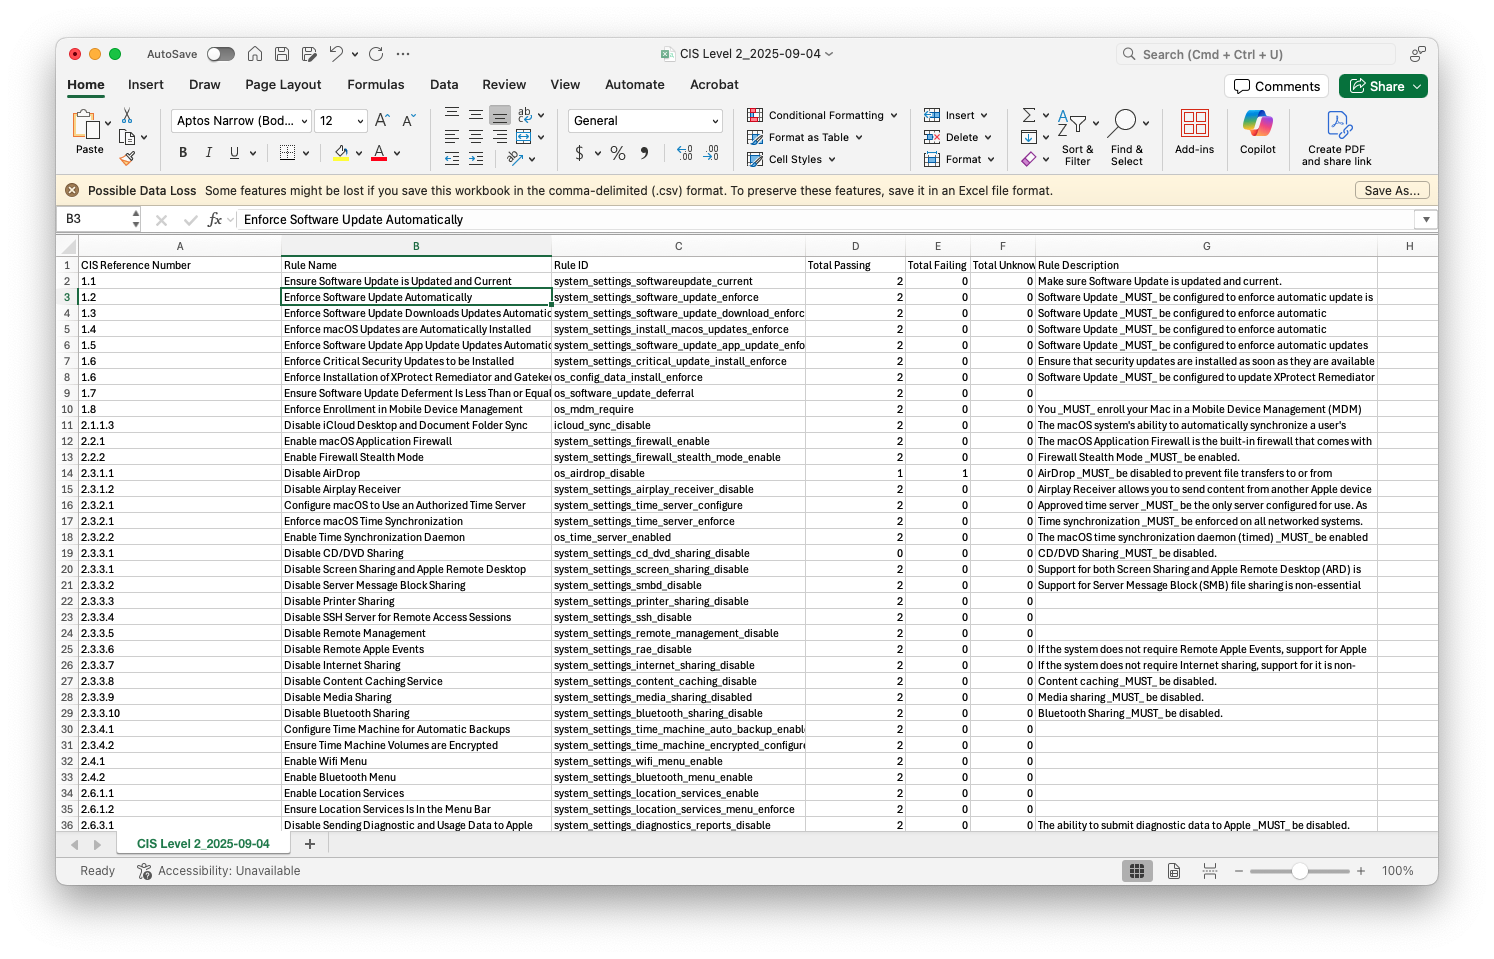Toggle center horizontal alignment

pyautogui.click(x=476, y=137)
